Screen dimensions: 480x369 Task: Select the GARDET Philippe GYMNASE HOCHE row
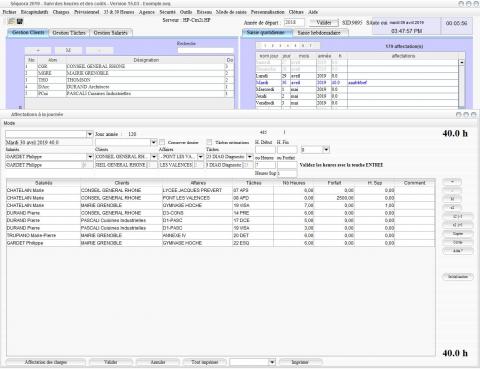220,243
